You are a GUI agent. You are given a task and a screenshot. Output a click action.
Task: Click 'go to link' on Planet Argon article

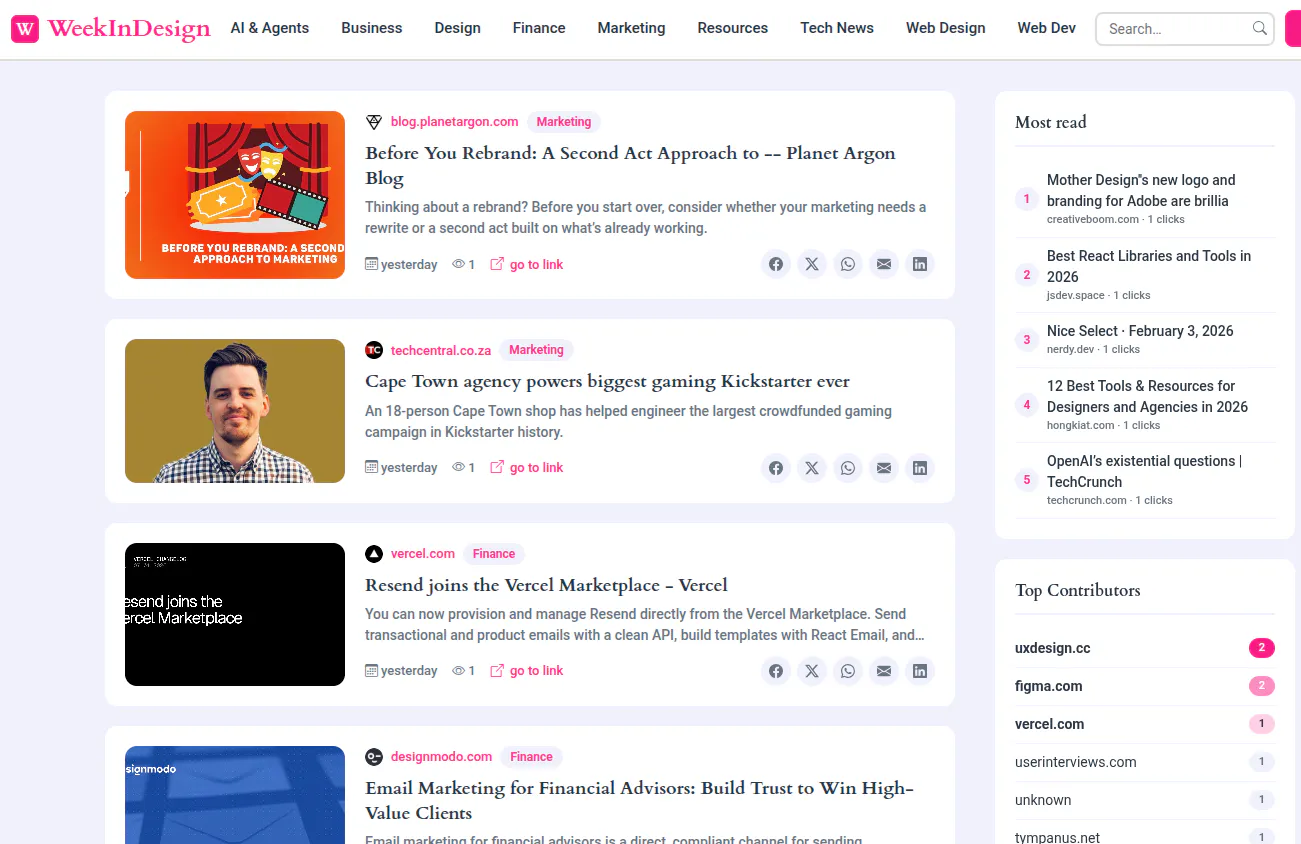point(536,265)
